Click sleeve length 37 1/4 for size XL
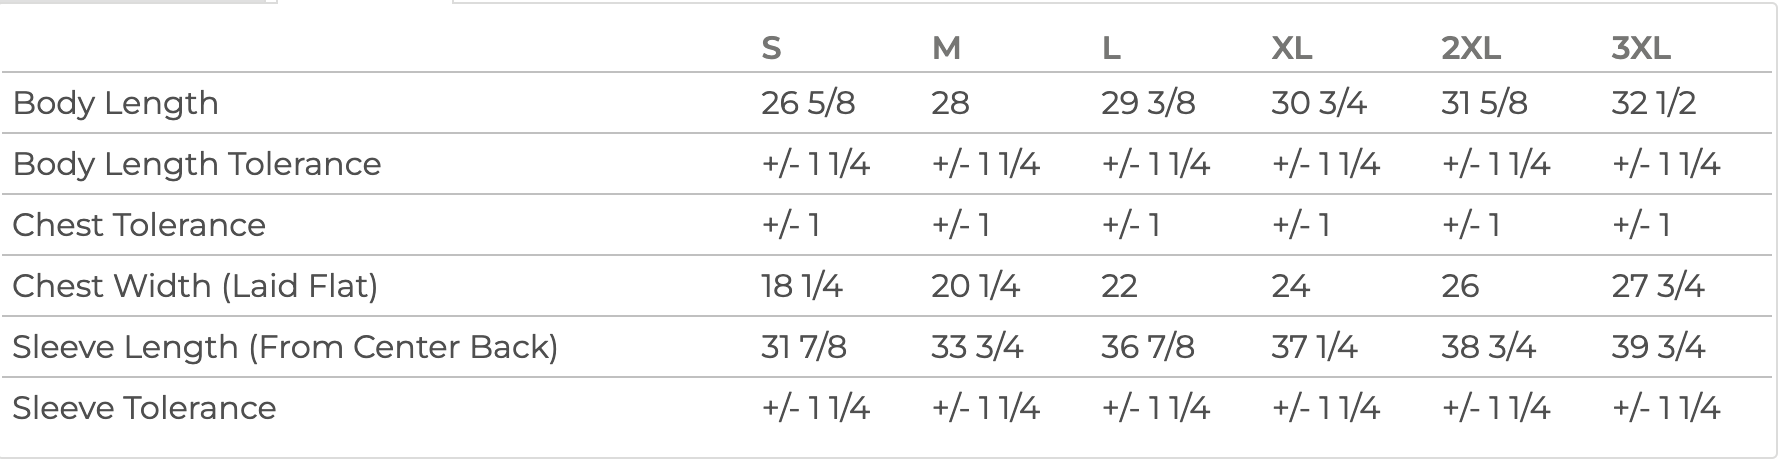 tap(1314, 347)
